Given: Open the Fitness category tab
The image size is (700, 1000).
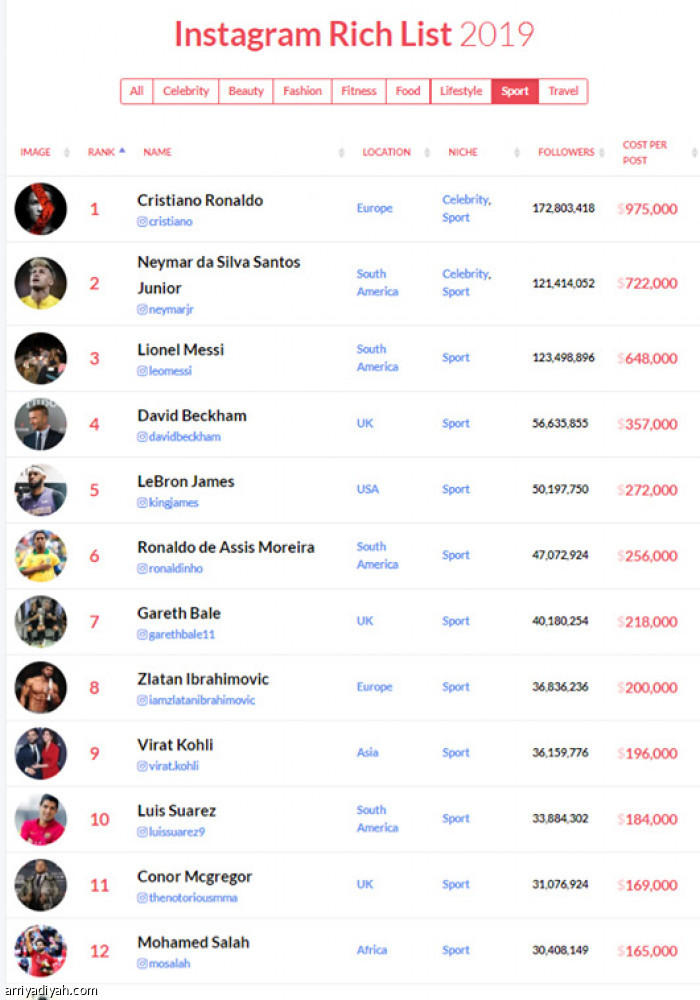Looking at the screenshot, I should click(x=359, y=91).
